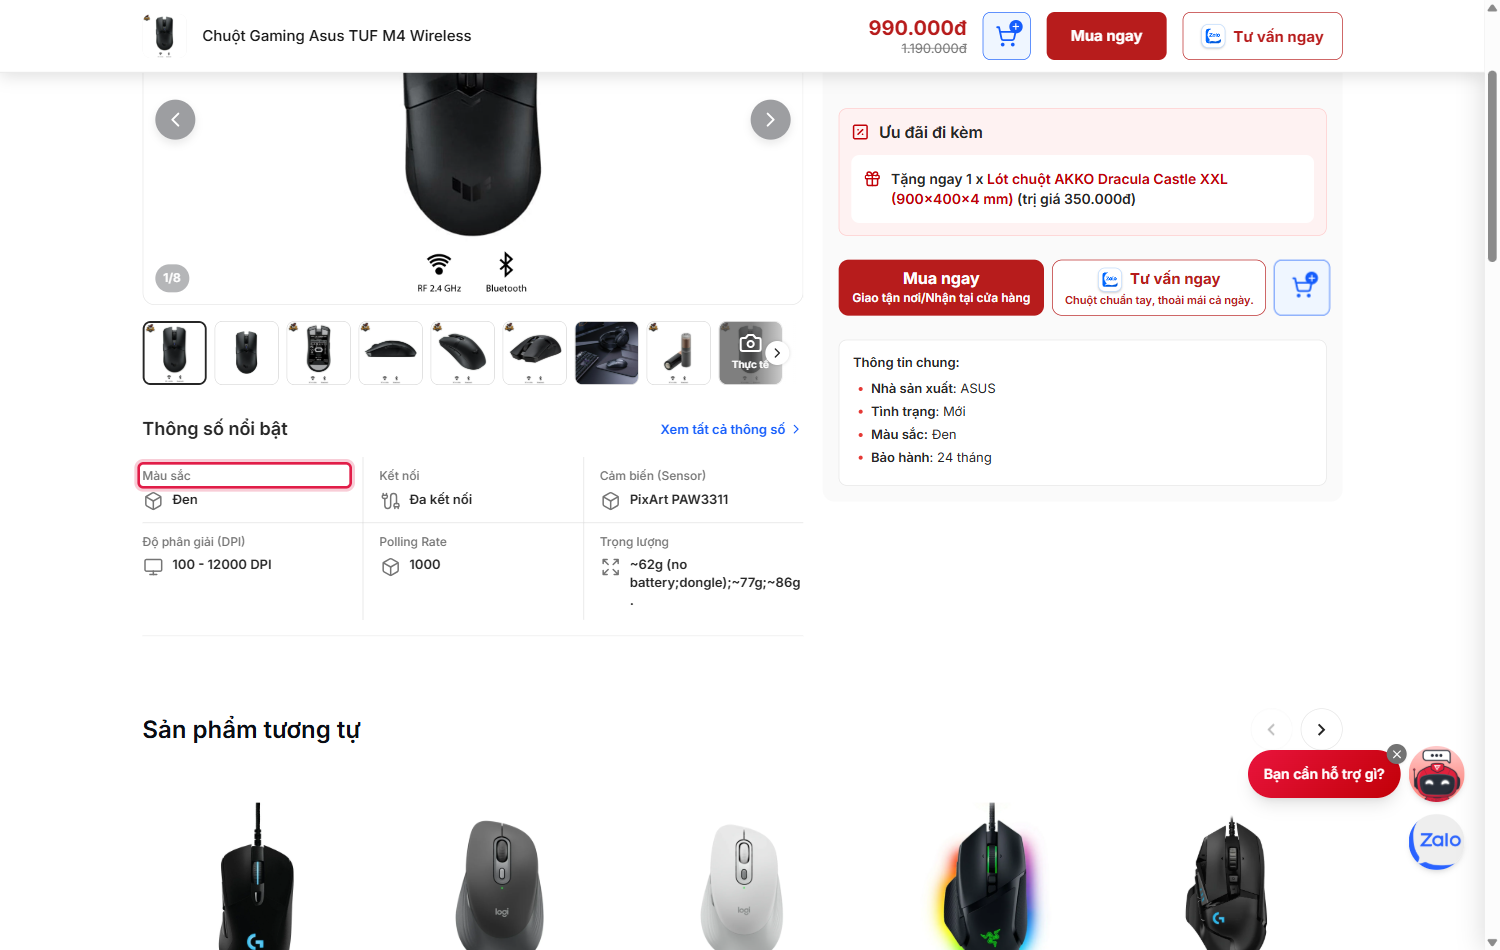Select the second mouse thumbnail image
The width and height of the screenshot is (1500, 950).
[x=247, y=353]
